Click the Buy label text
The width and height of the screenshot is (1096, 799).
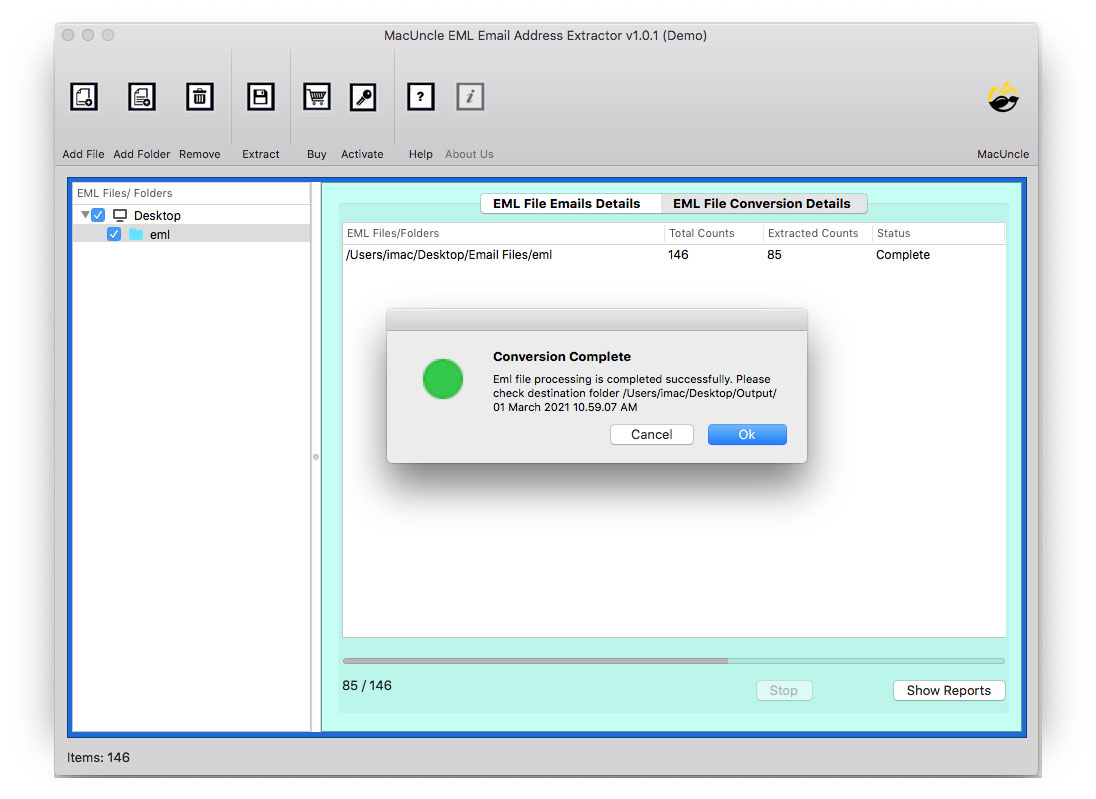tap(317, 154)
